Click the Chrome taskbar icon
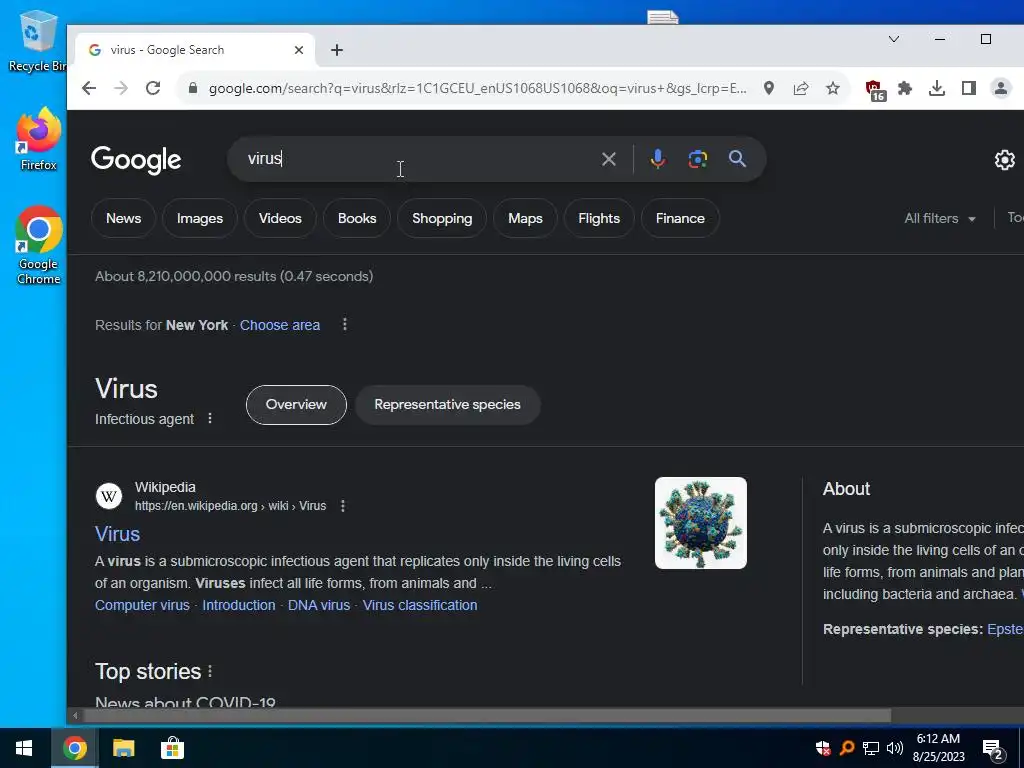 click(74, 748)
